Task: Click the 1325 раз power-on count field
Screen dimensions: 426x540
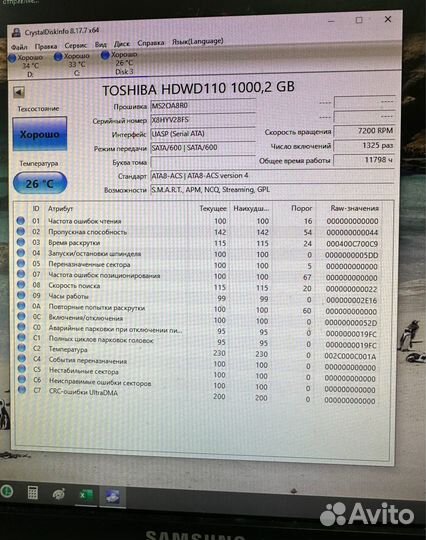Action: (x=364, y=145)
